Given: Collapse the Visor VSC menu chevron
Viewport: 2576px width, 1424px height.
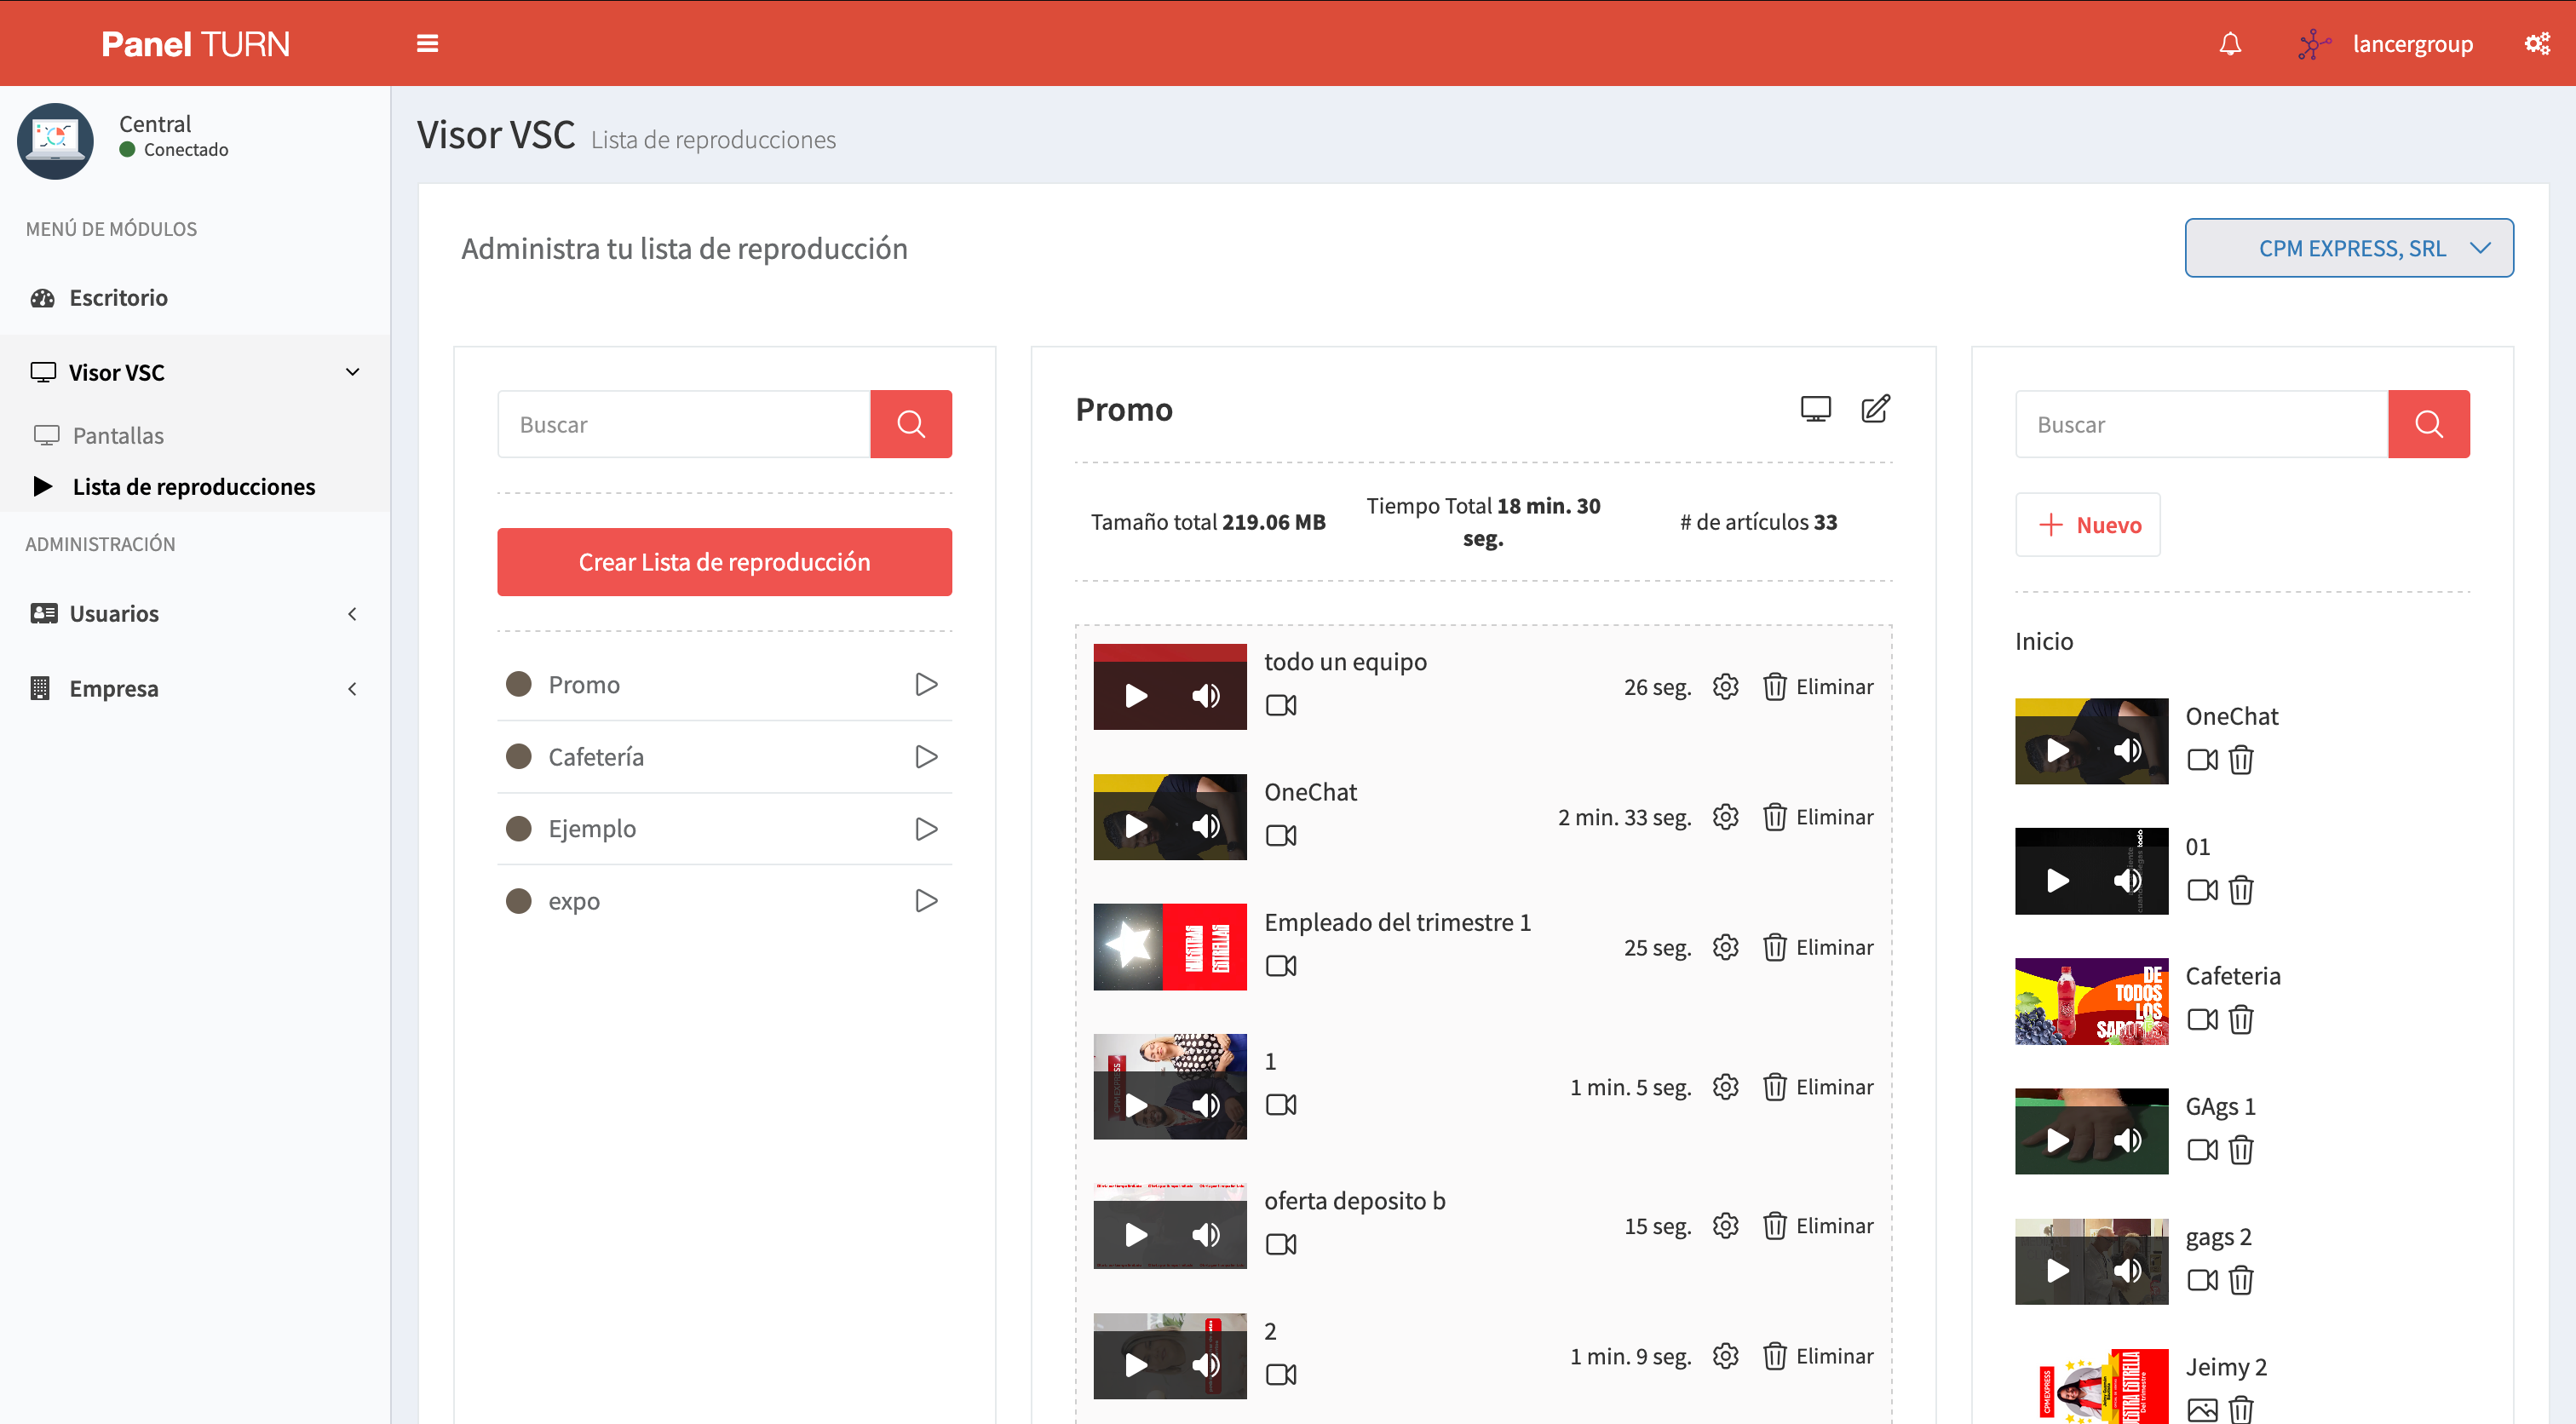Looking at the screenshot, I should [x=352, y=371].
